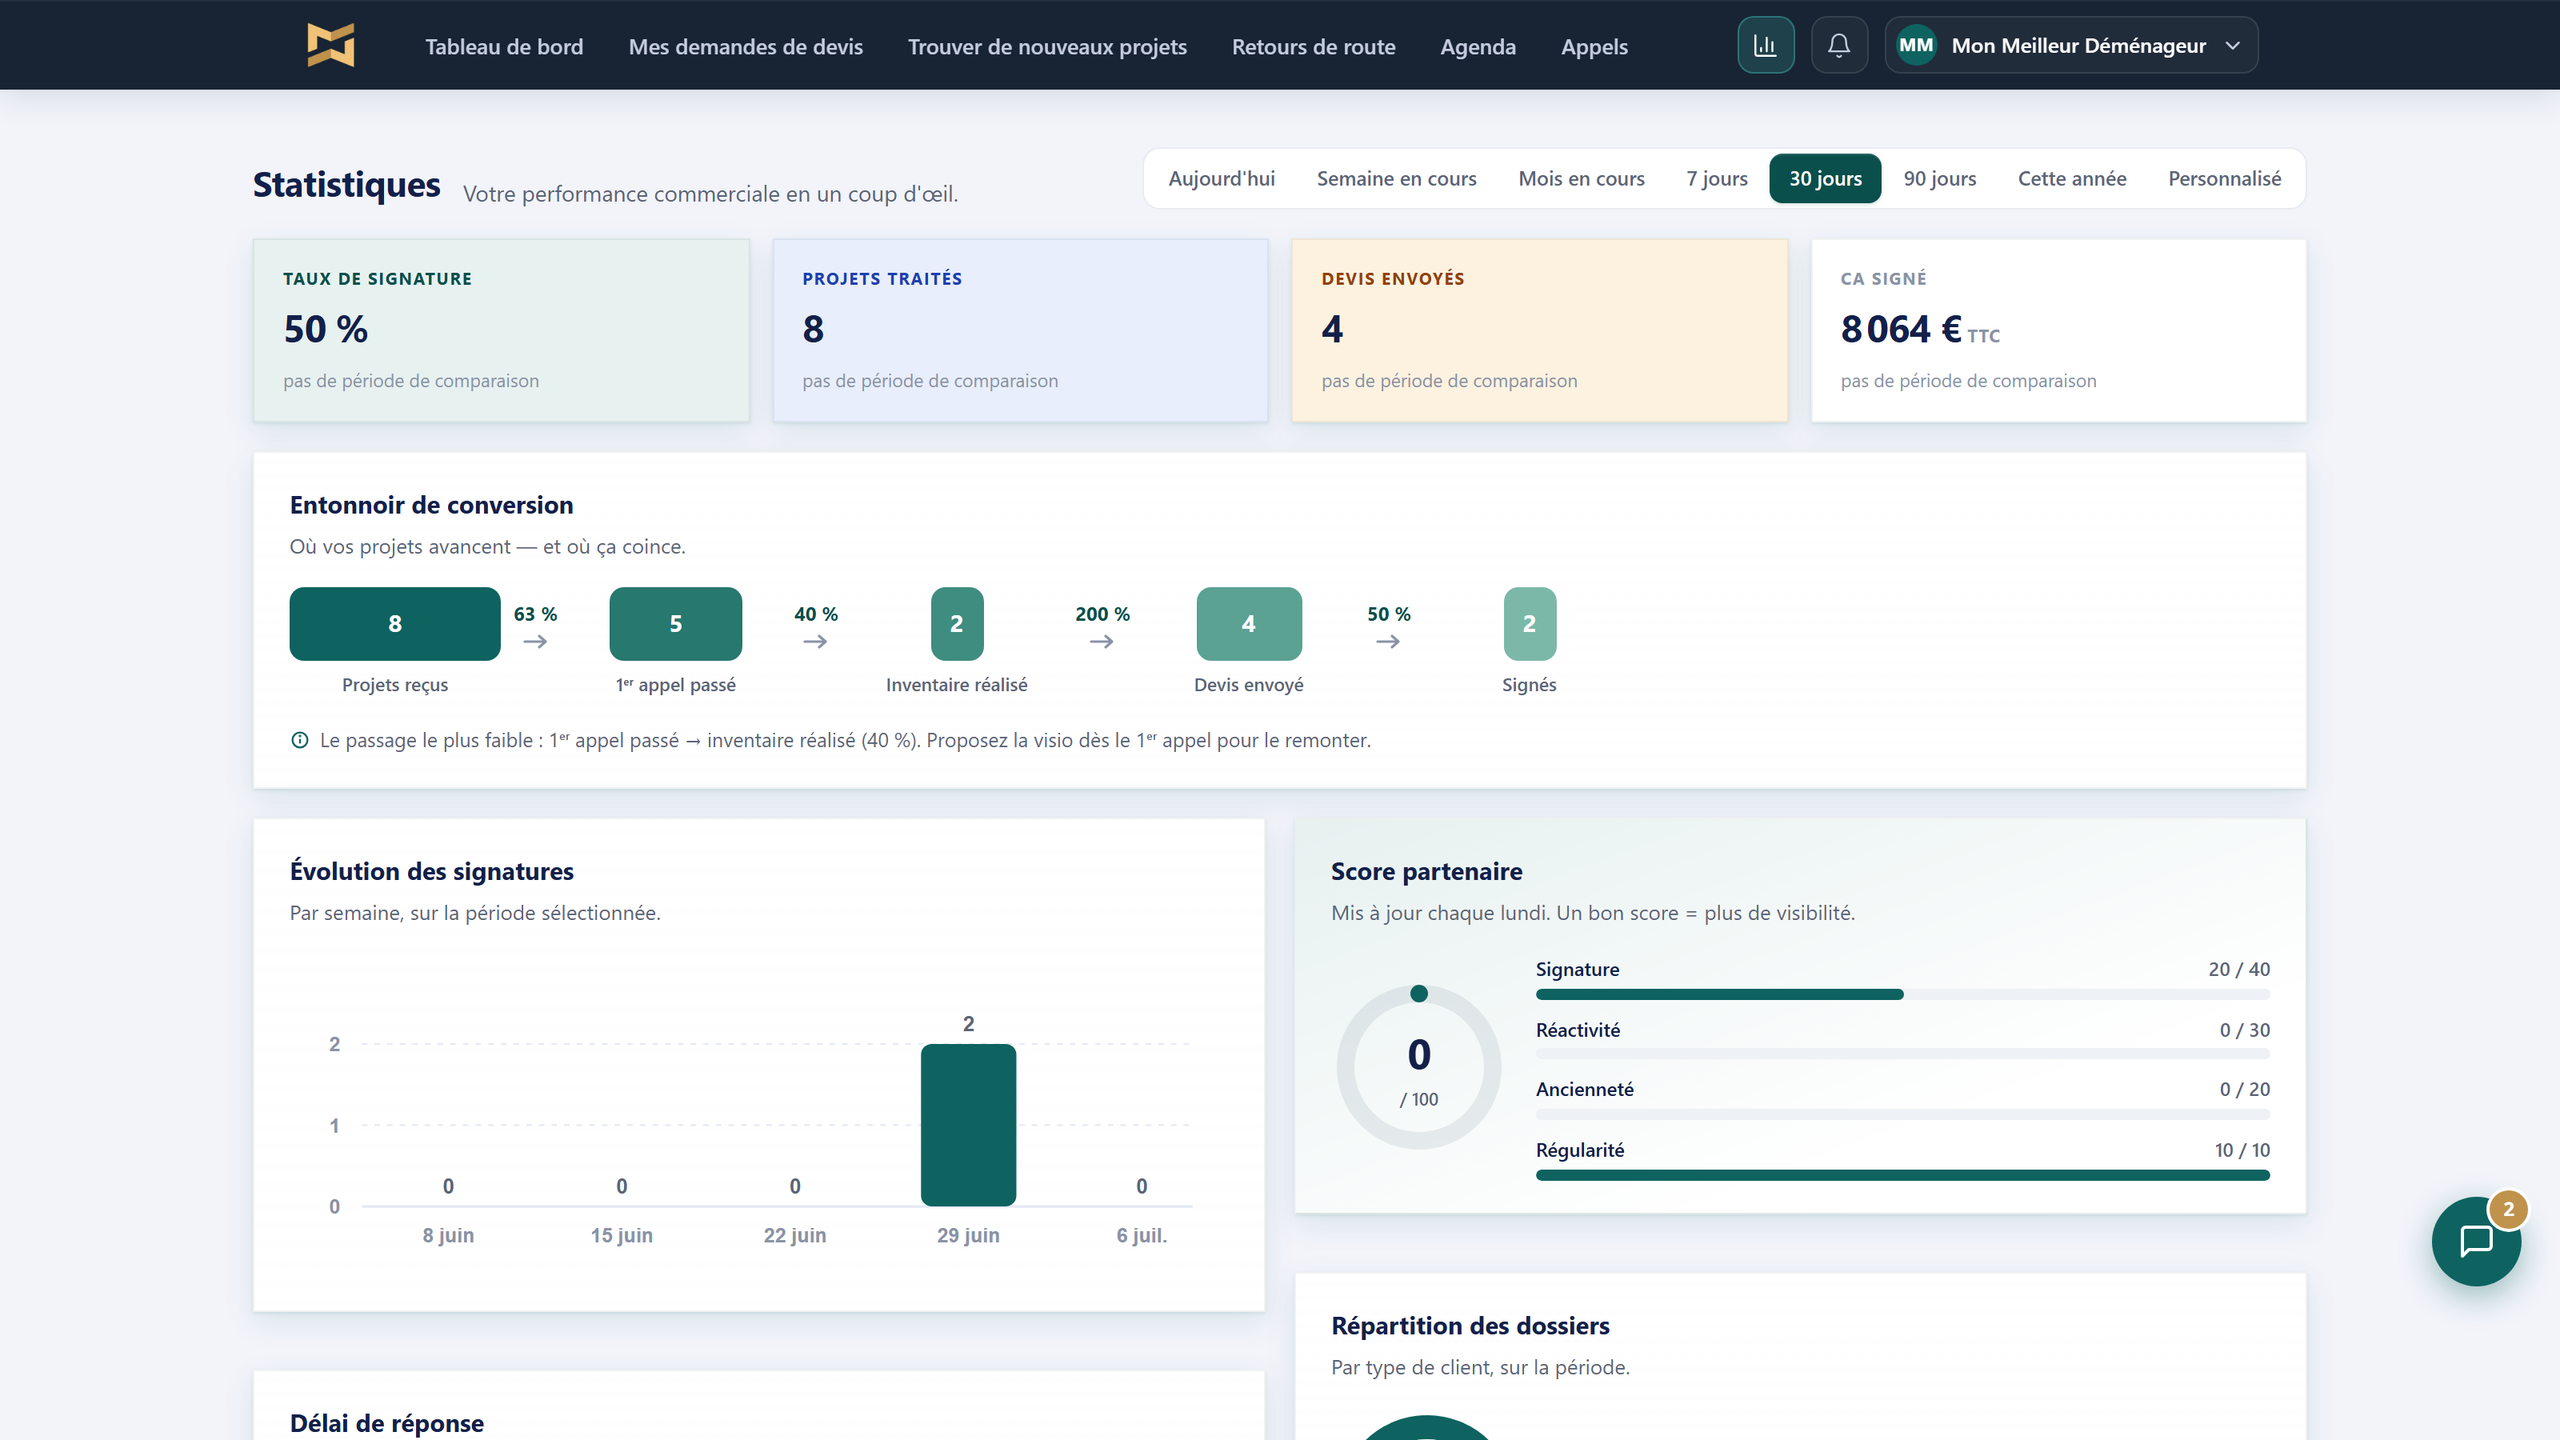This screenshot has width=2560, height=1440.
Task: Click the 22 juin axis label
Action: [795, 1235]
